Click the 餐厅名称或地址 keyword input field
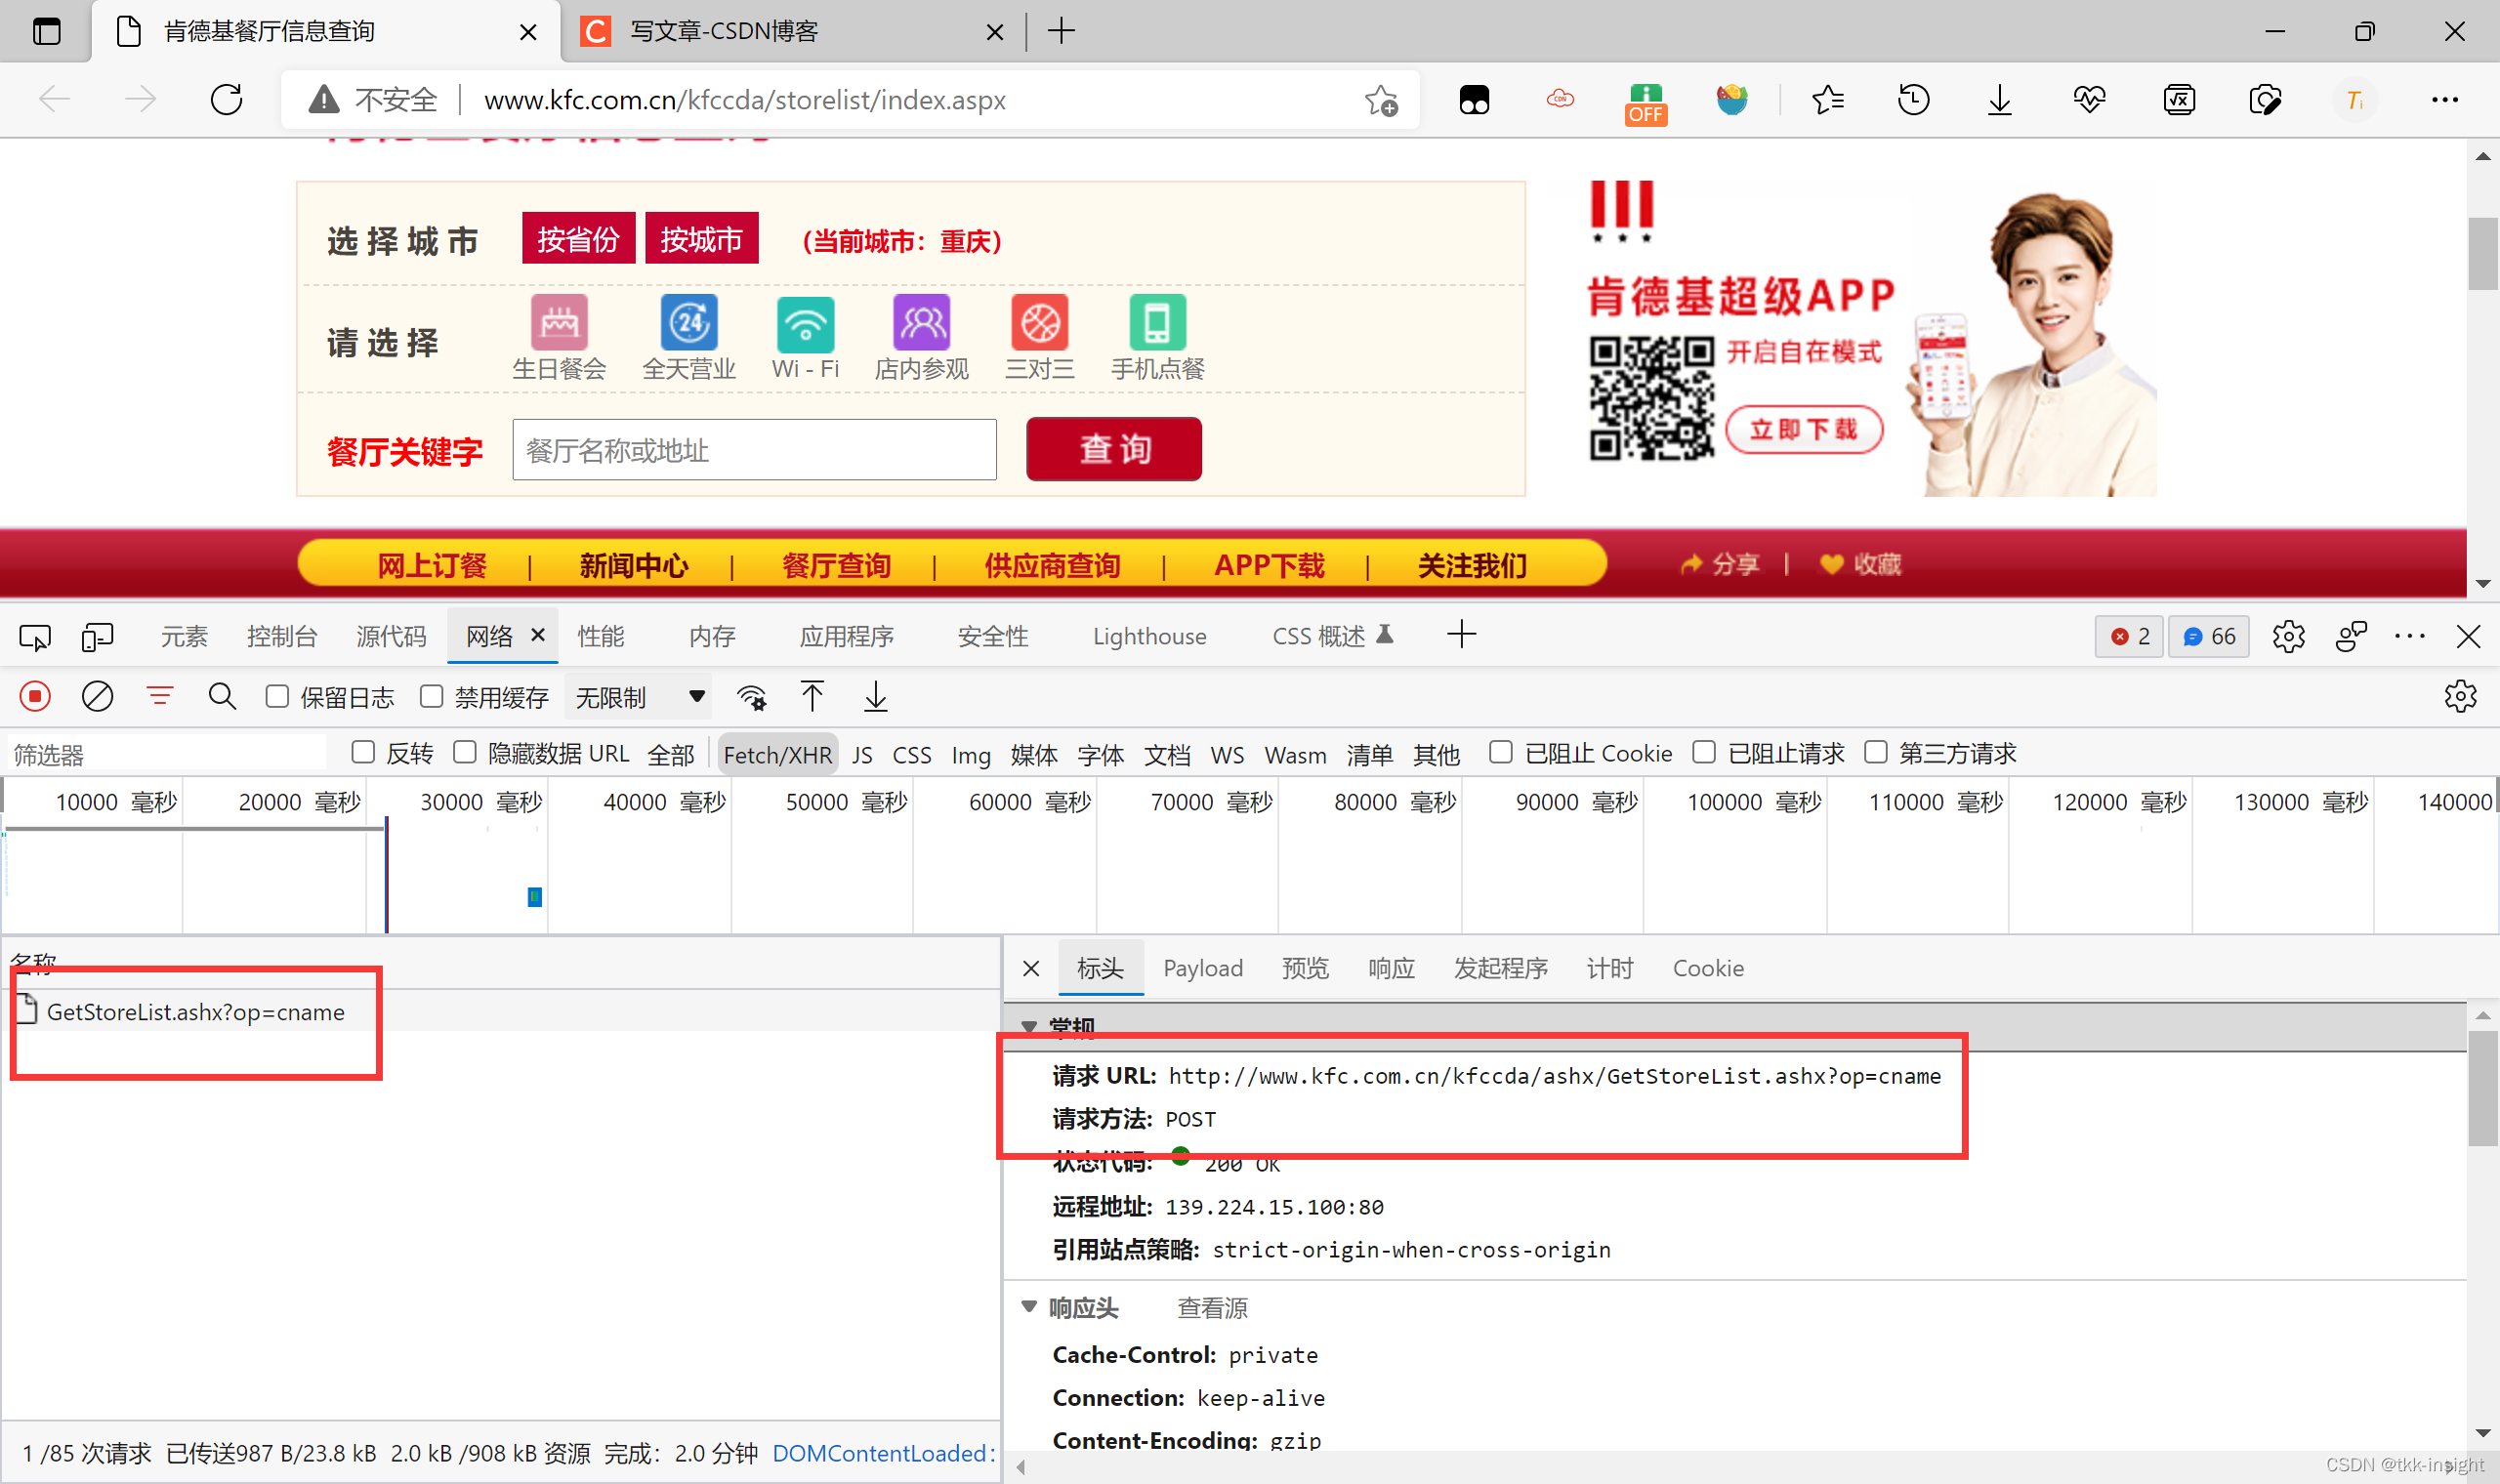 (x=754, y=450)
